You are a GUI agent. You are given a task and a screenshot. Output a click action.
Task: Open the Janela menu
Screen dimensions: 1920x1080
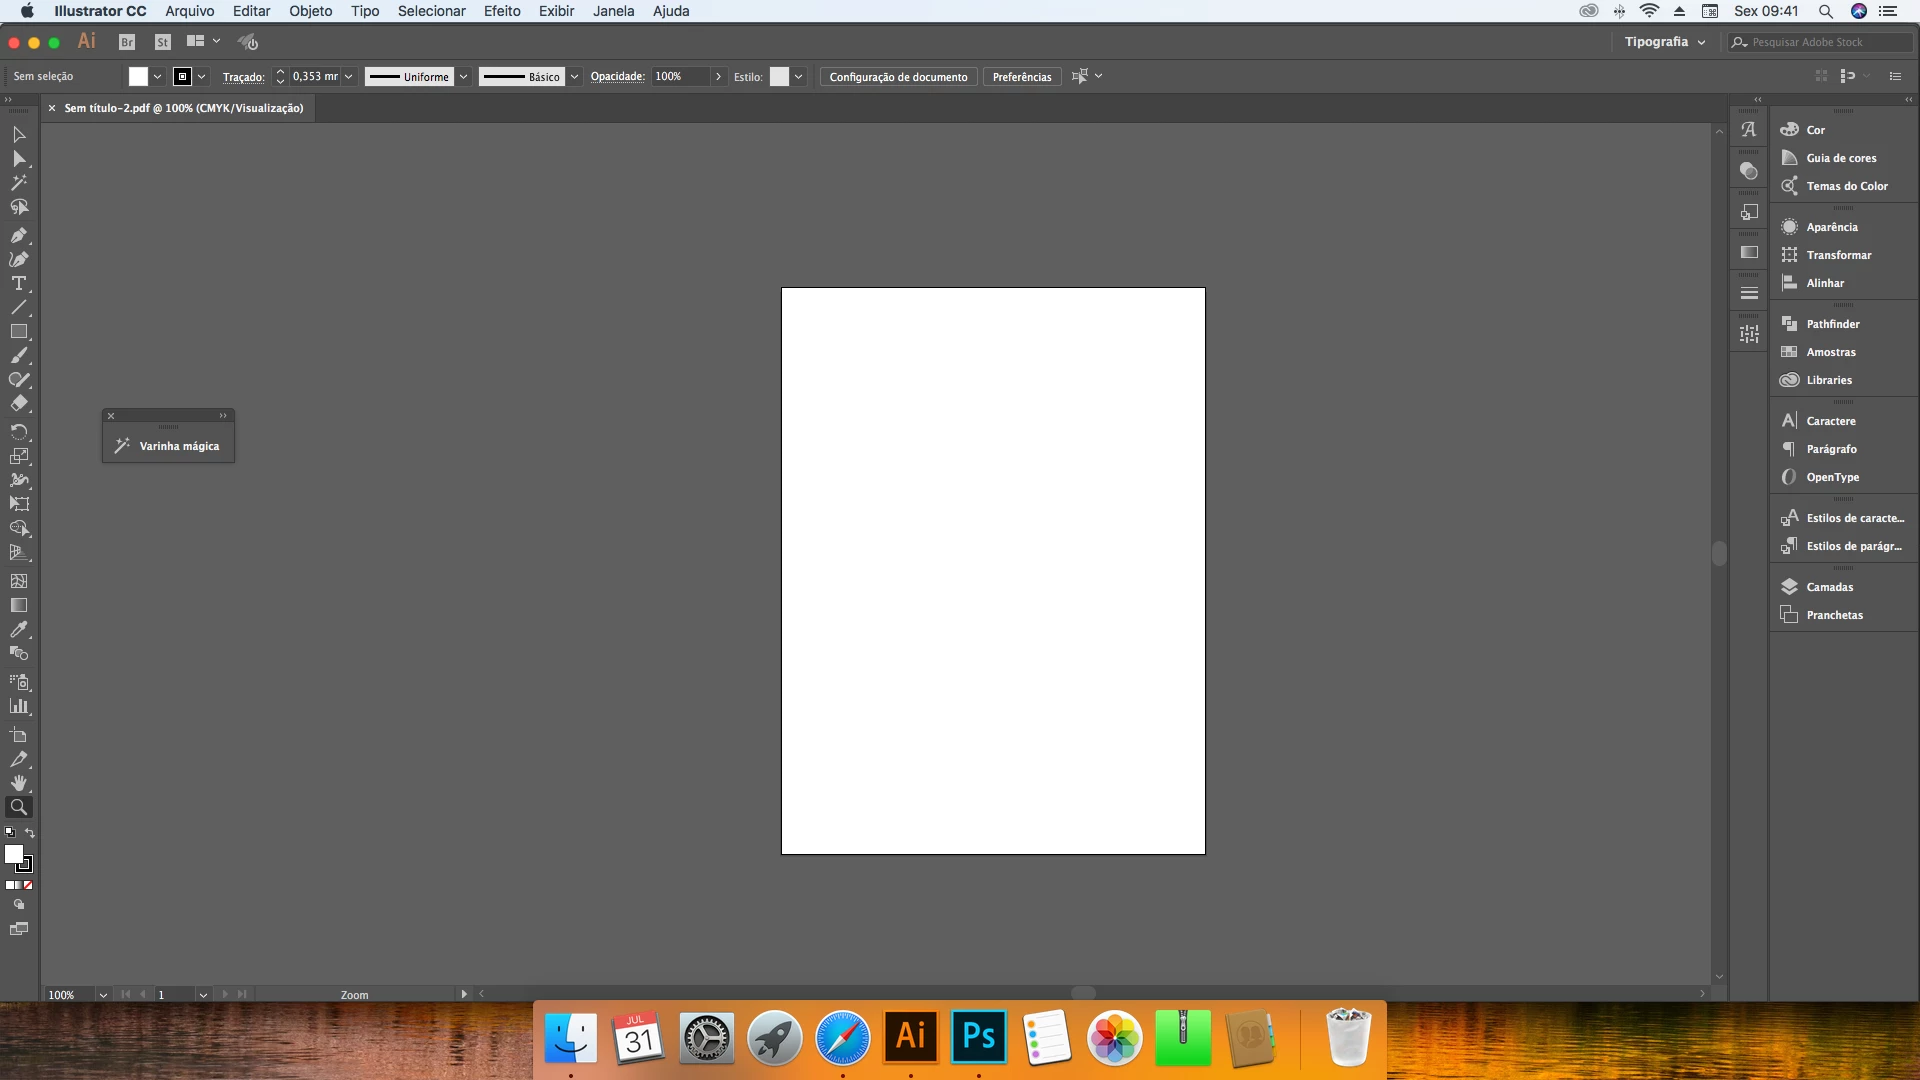pyautogui.click(x=613, y=11)
